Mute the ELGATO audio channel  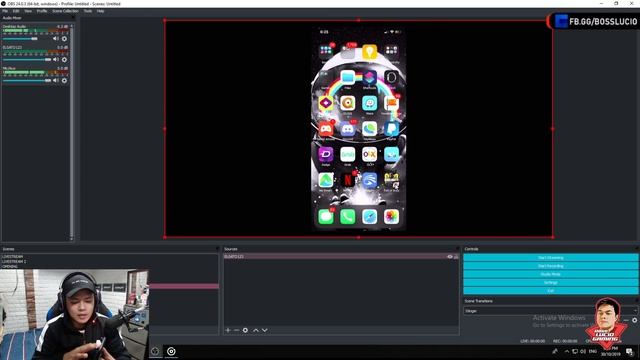click(56, 60)
